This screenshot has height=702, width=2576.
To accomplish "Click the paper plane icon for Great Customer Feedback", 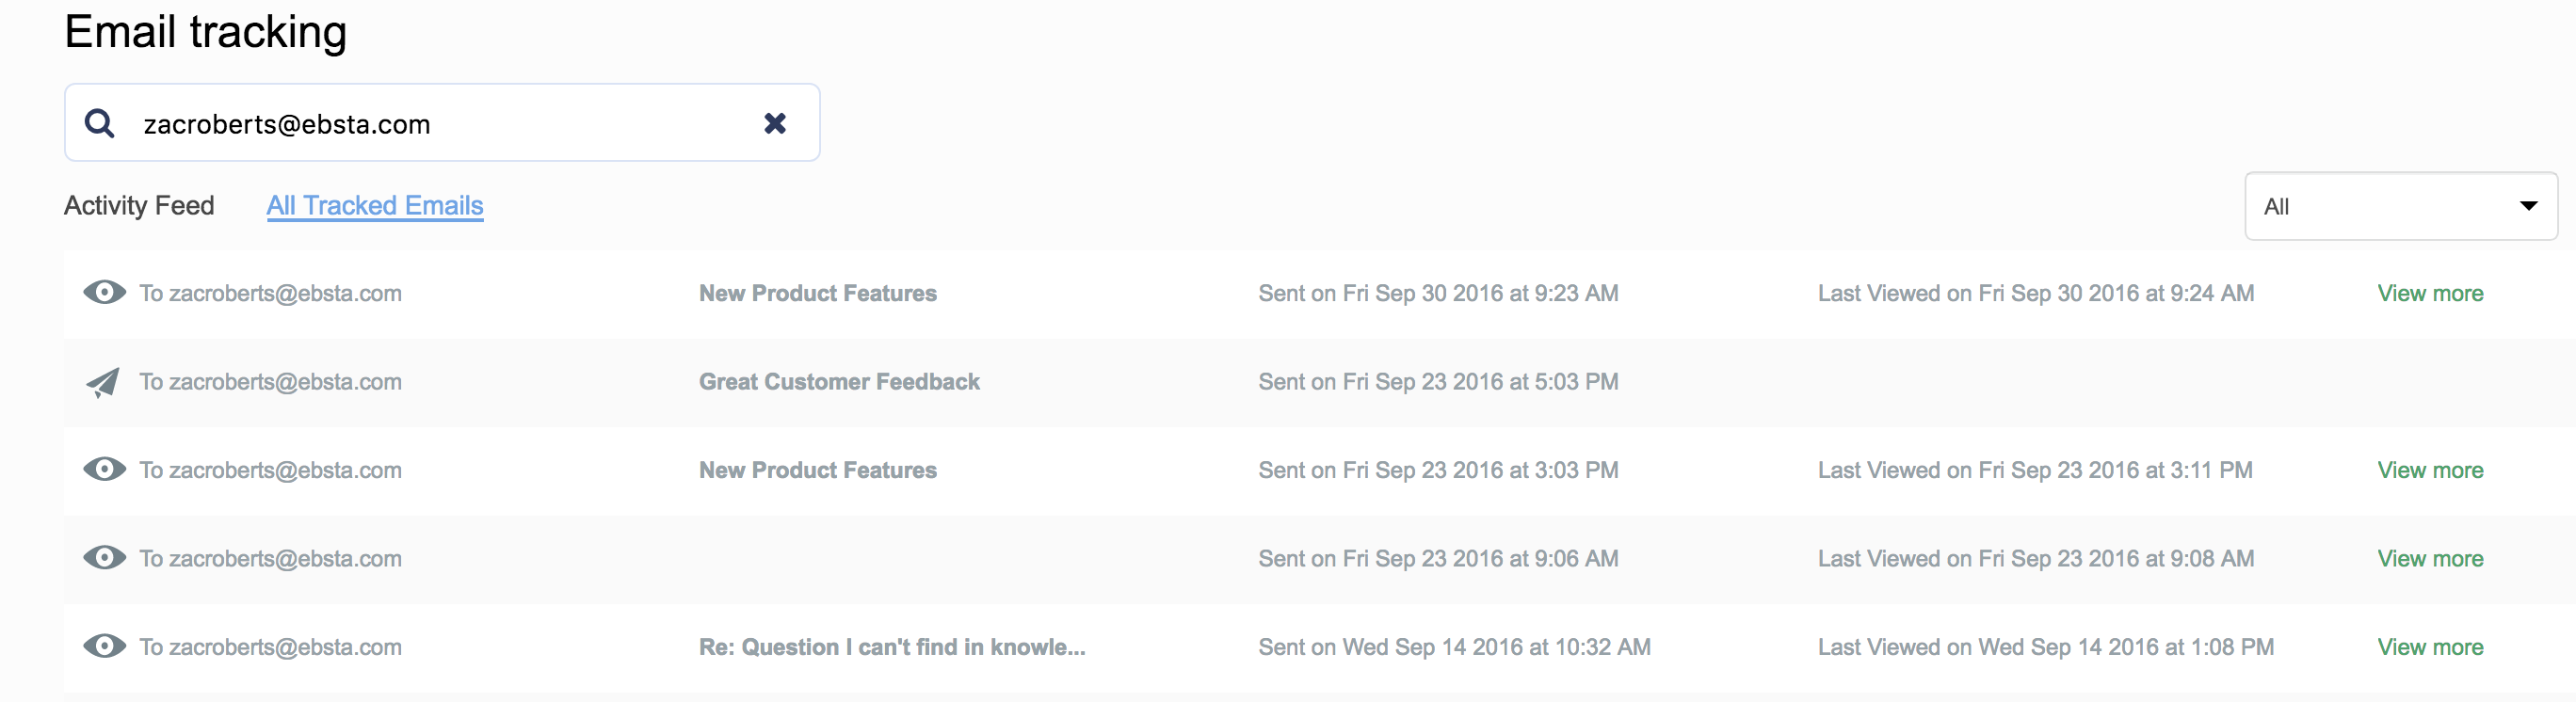I will point(103,382).
